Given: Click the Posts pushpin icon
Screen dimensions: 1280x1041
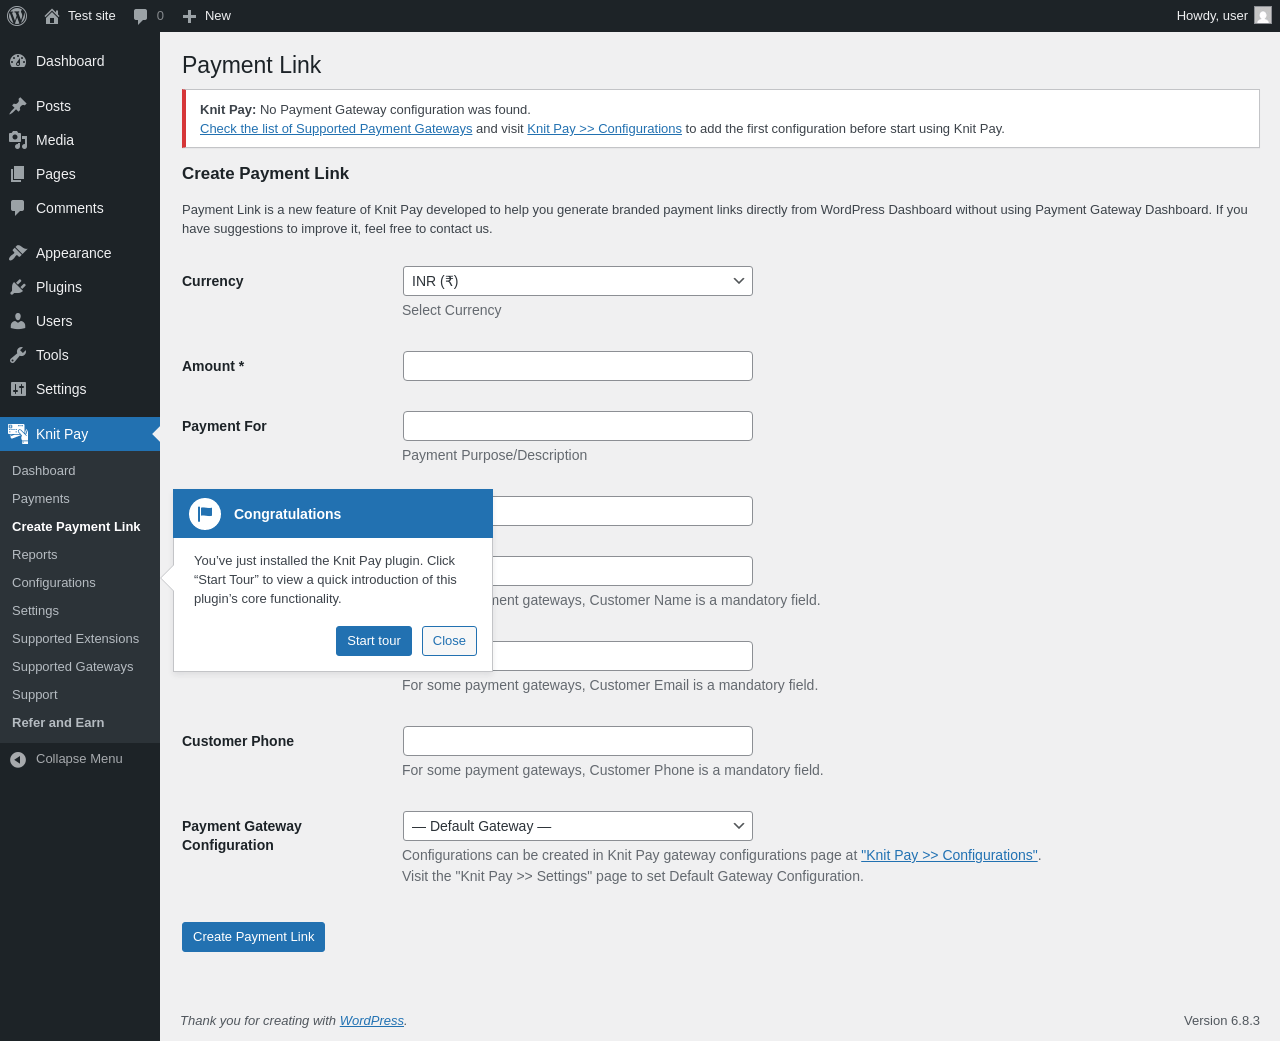Looking at the screenshot, I should (18, 106).
